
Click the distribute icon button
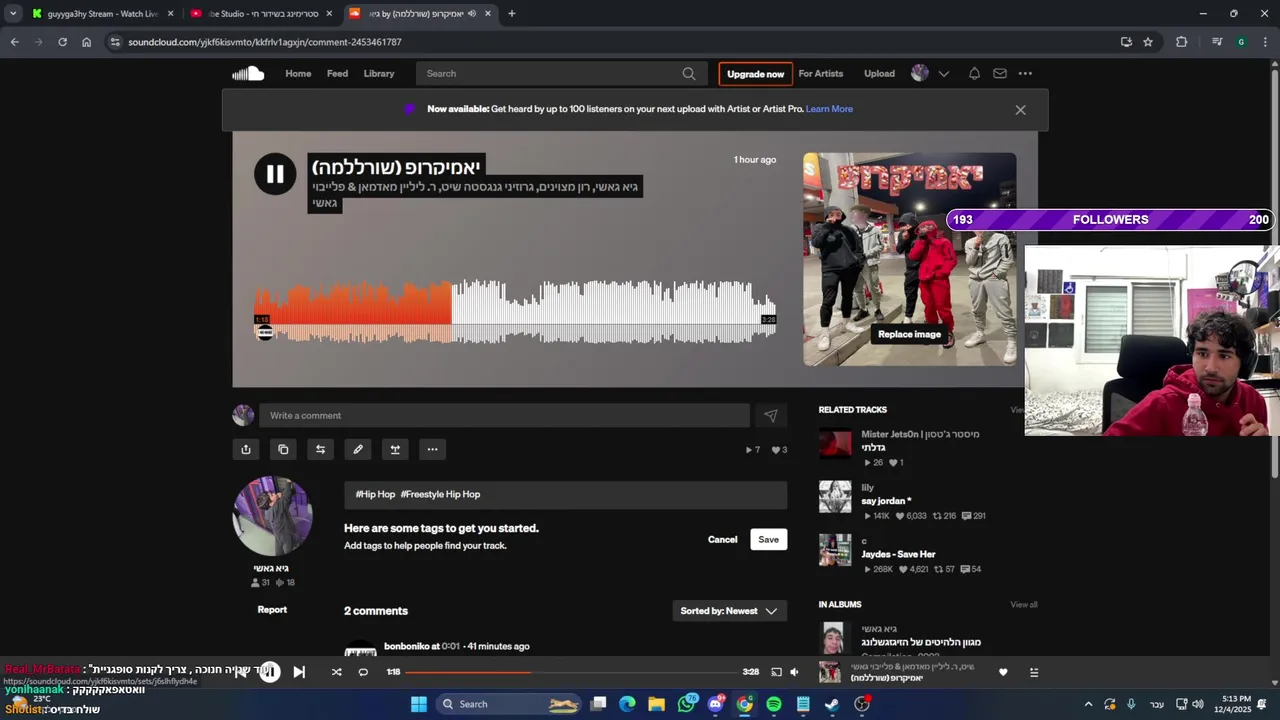pos(395,449)
